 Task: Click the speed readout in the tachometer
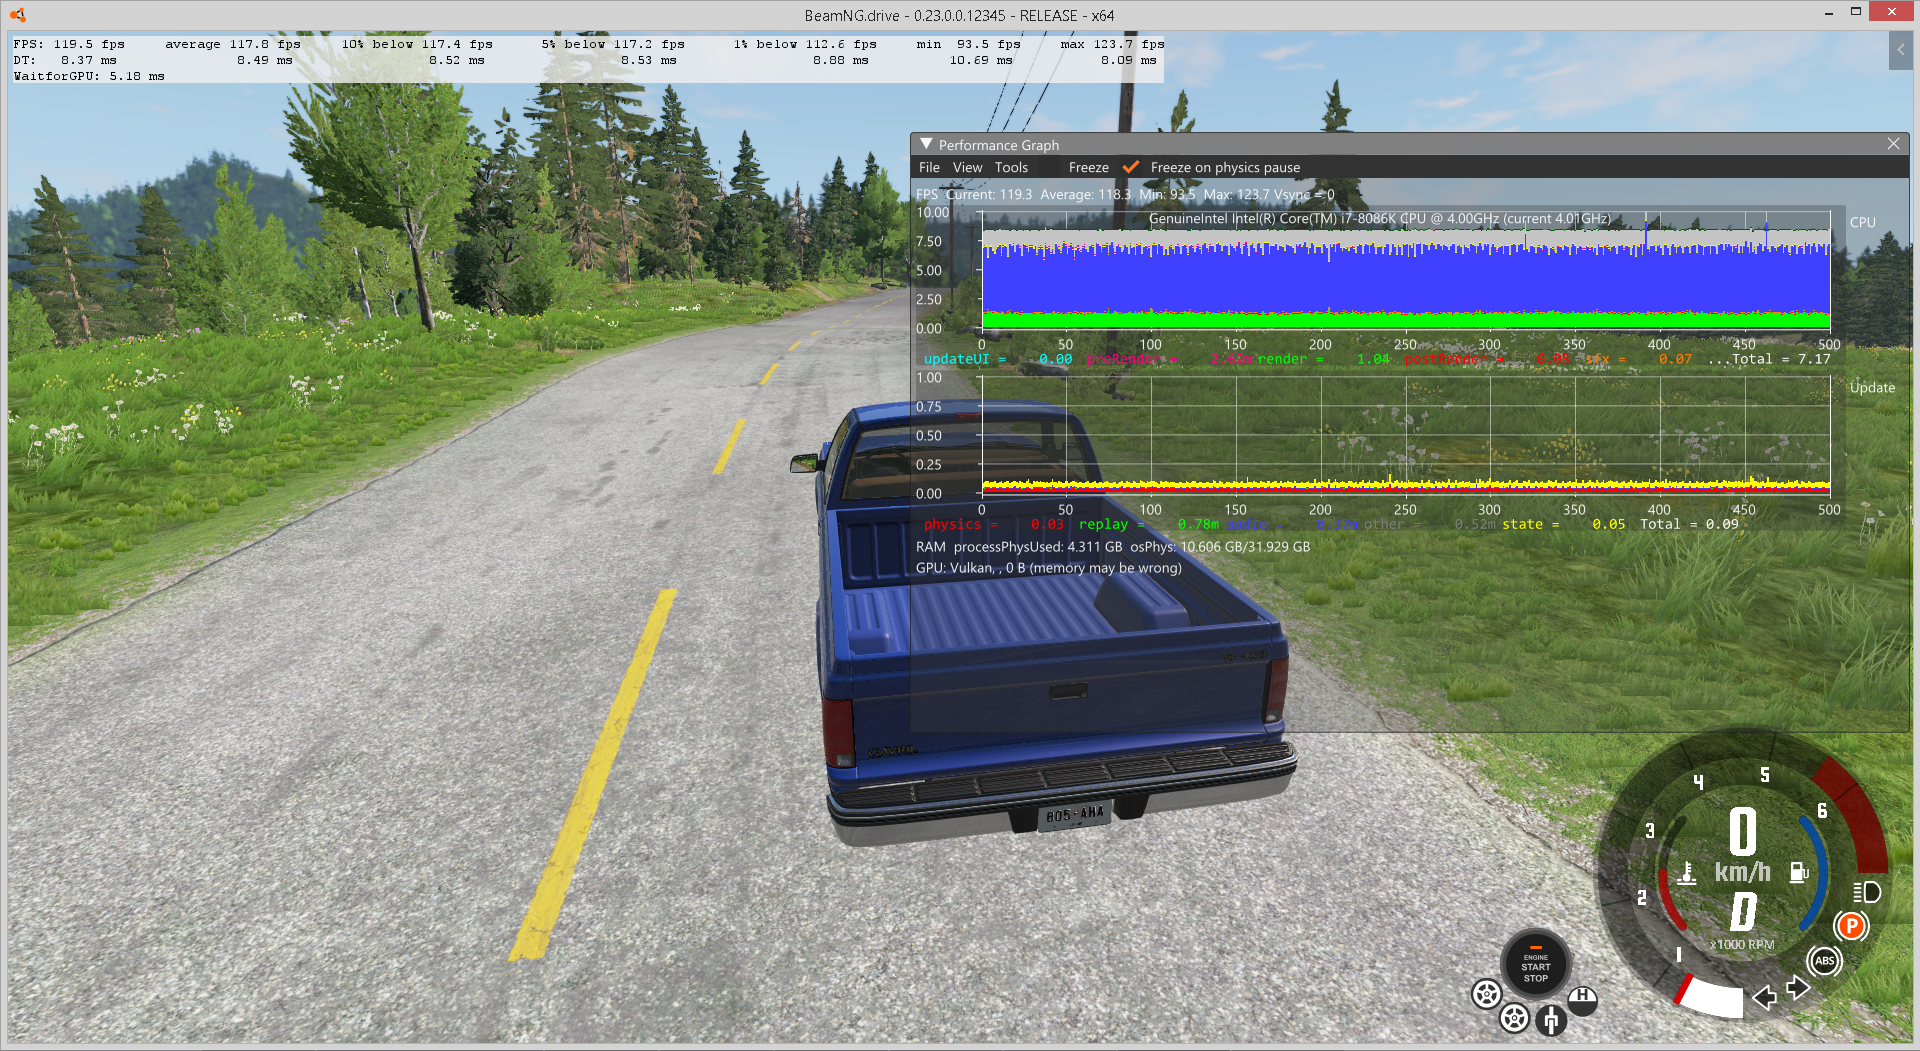click(x=1743, y=831)
